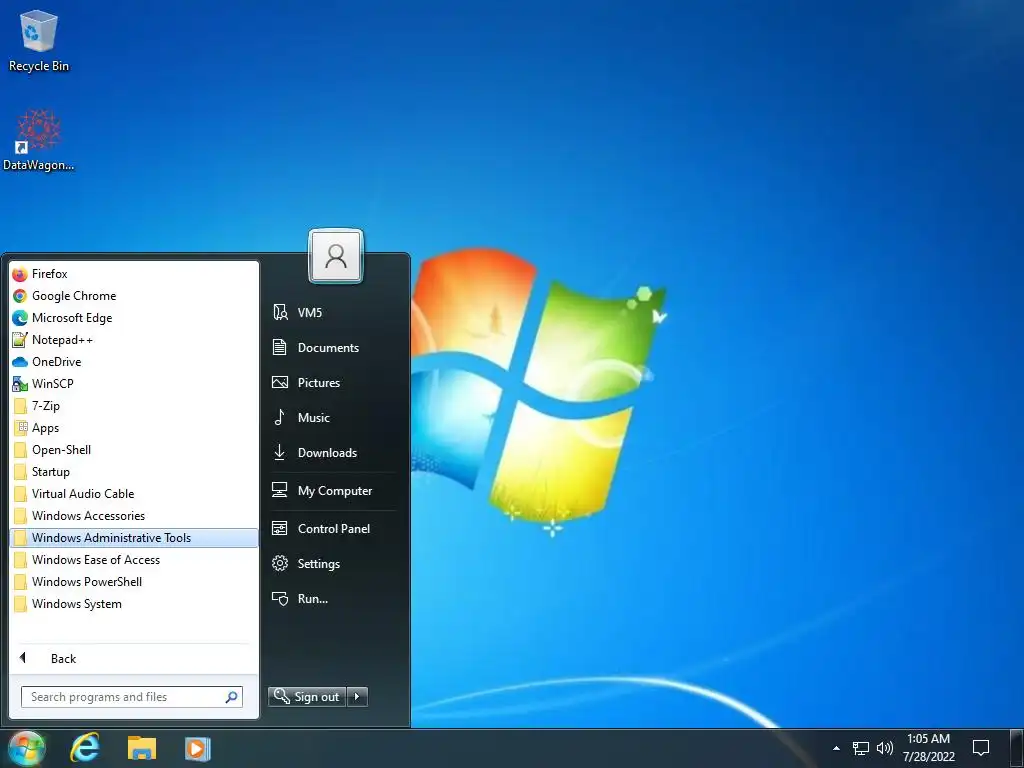Image resolution: width=1024 pixels, height=768 pixels.
Task: Open the notification center icon
Action: tap(981, 748)
